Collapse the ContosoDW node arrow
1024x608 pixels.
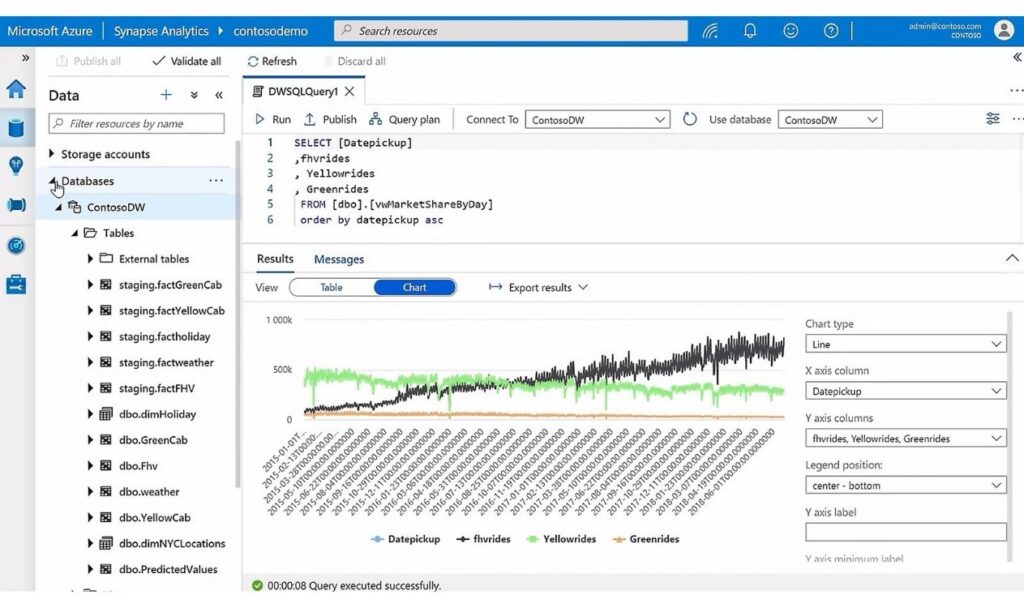(x=59, y=207)
